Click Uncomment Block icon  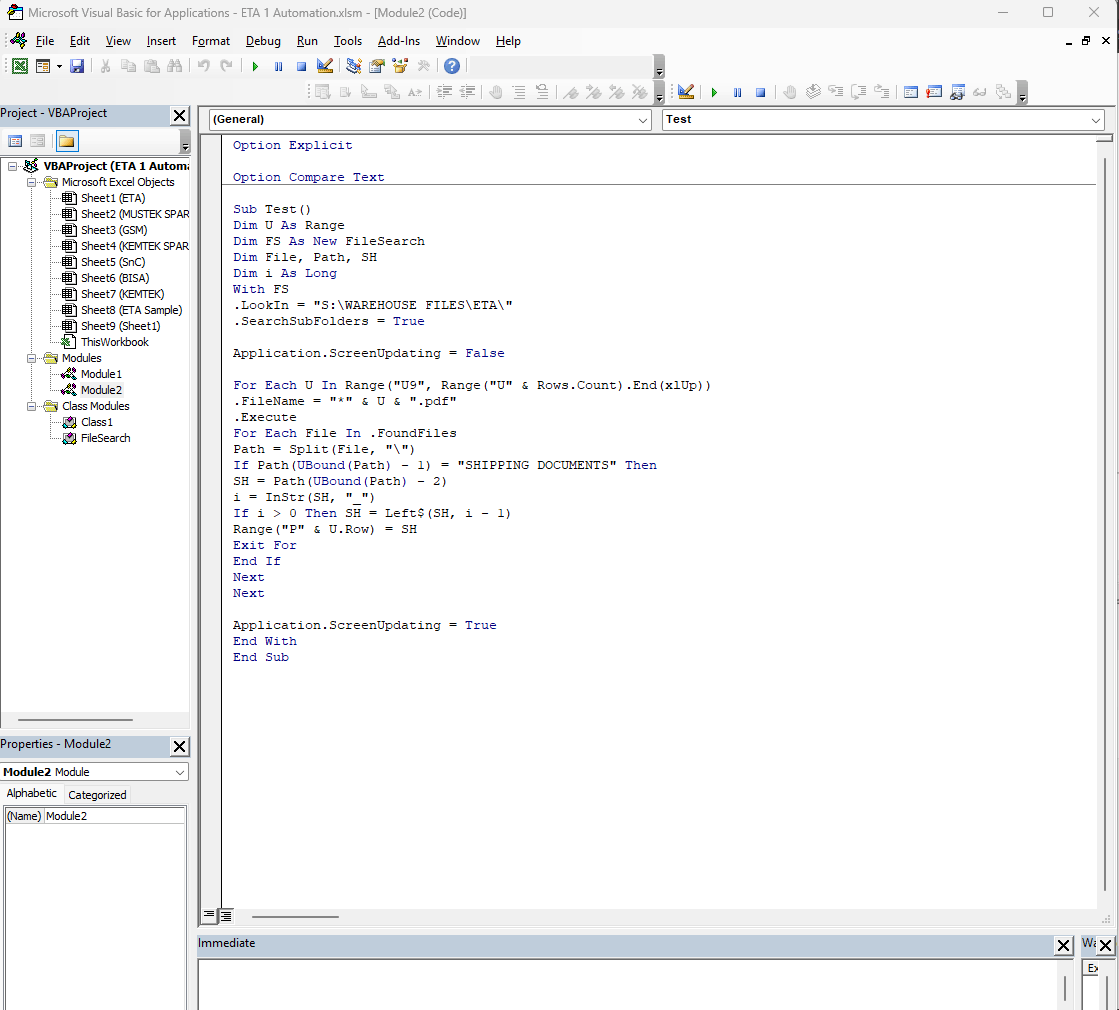pyautogui.click(x=542, y=92)
